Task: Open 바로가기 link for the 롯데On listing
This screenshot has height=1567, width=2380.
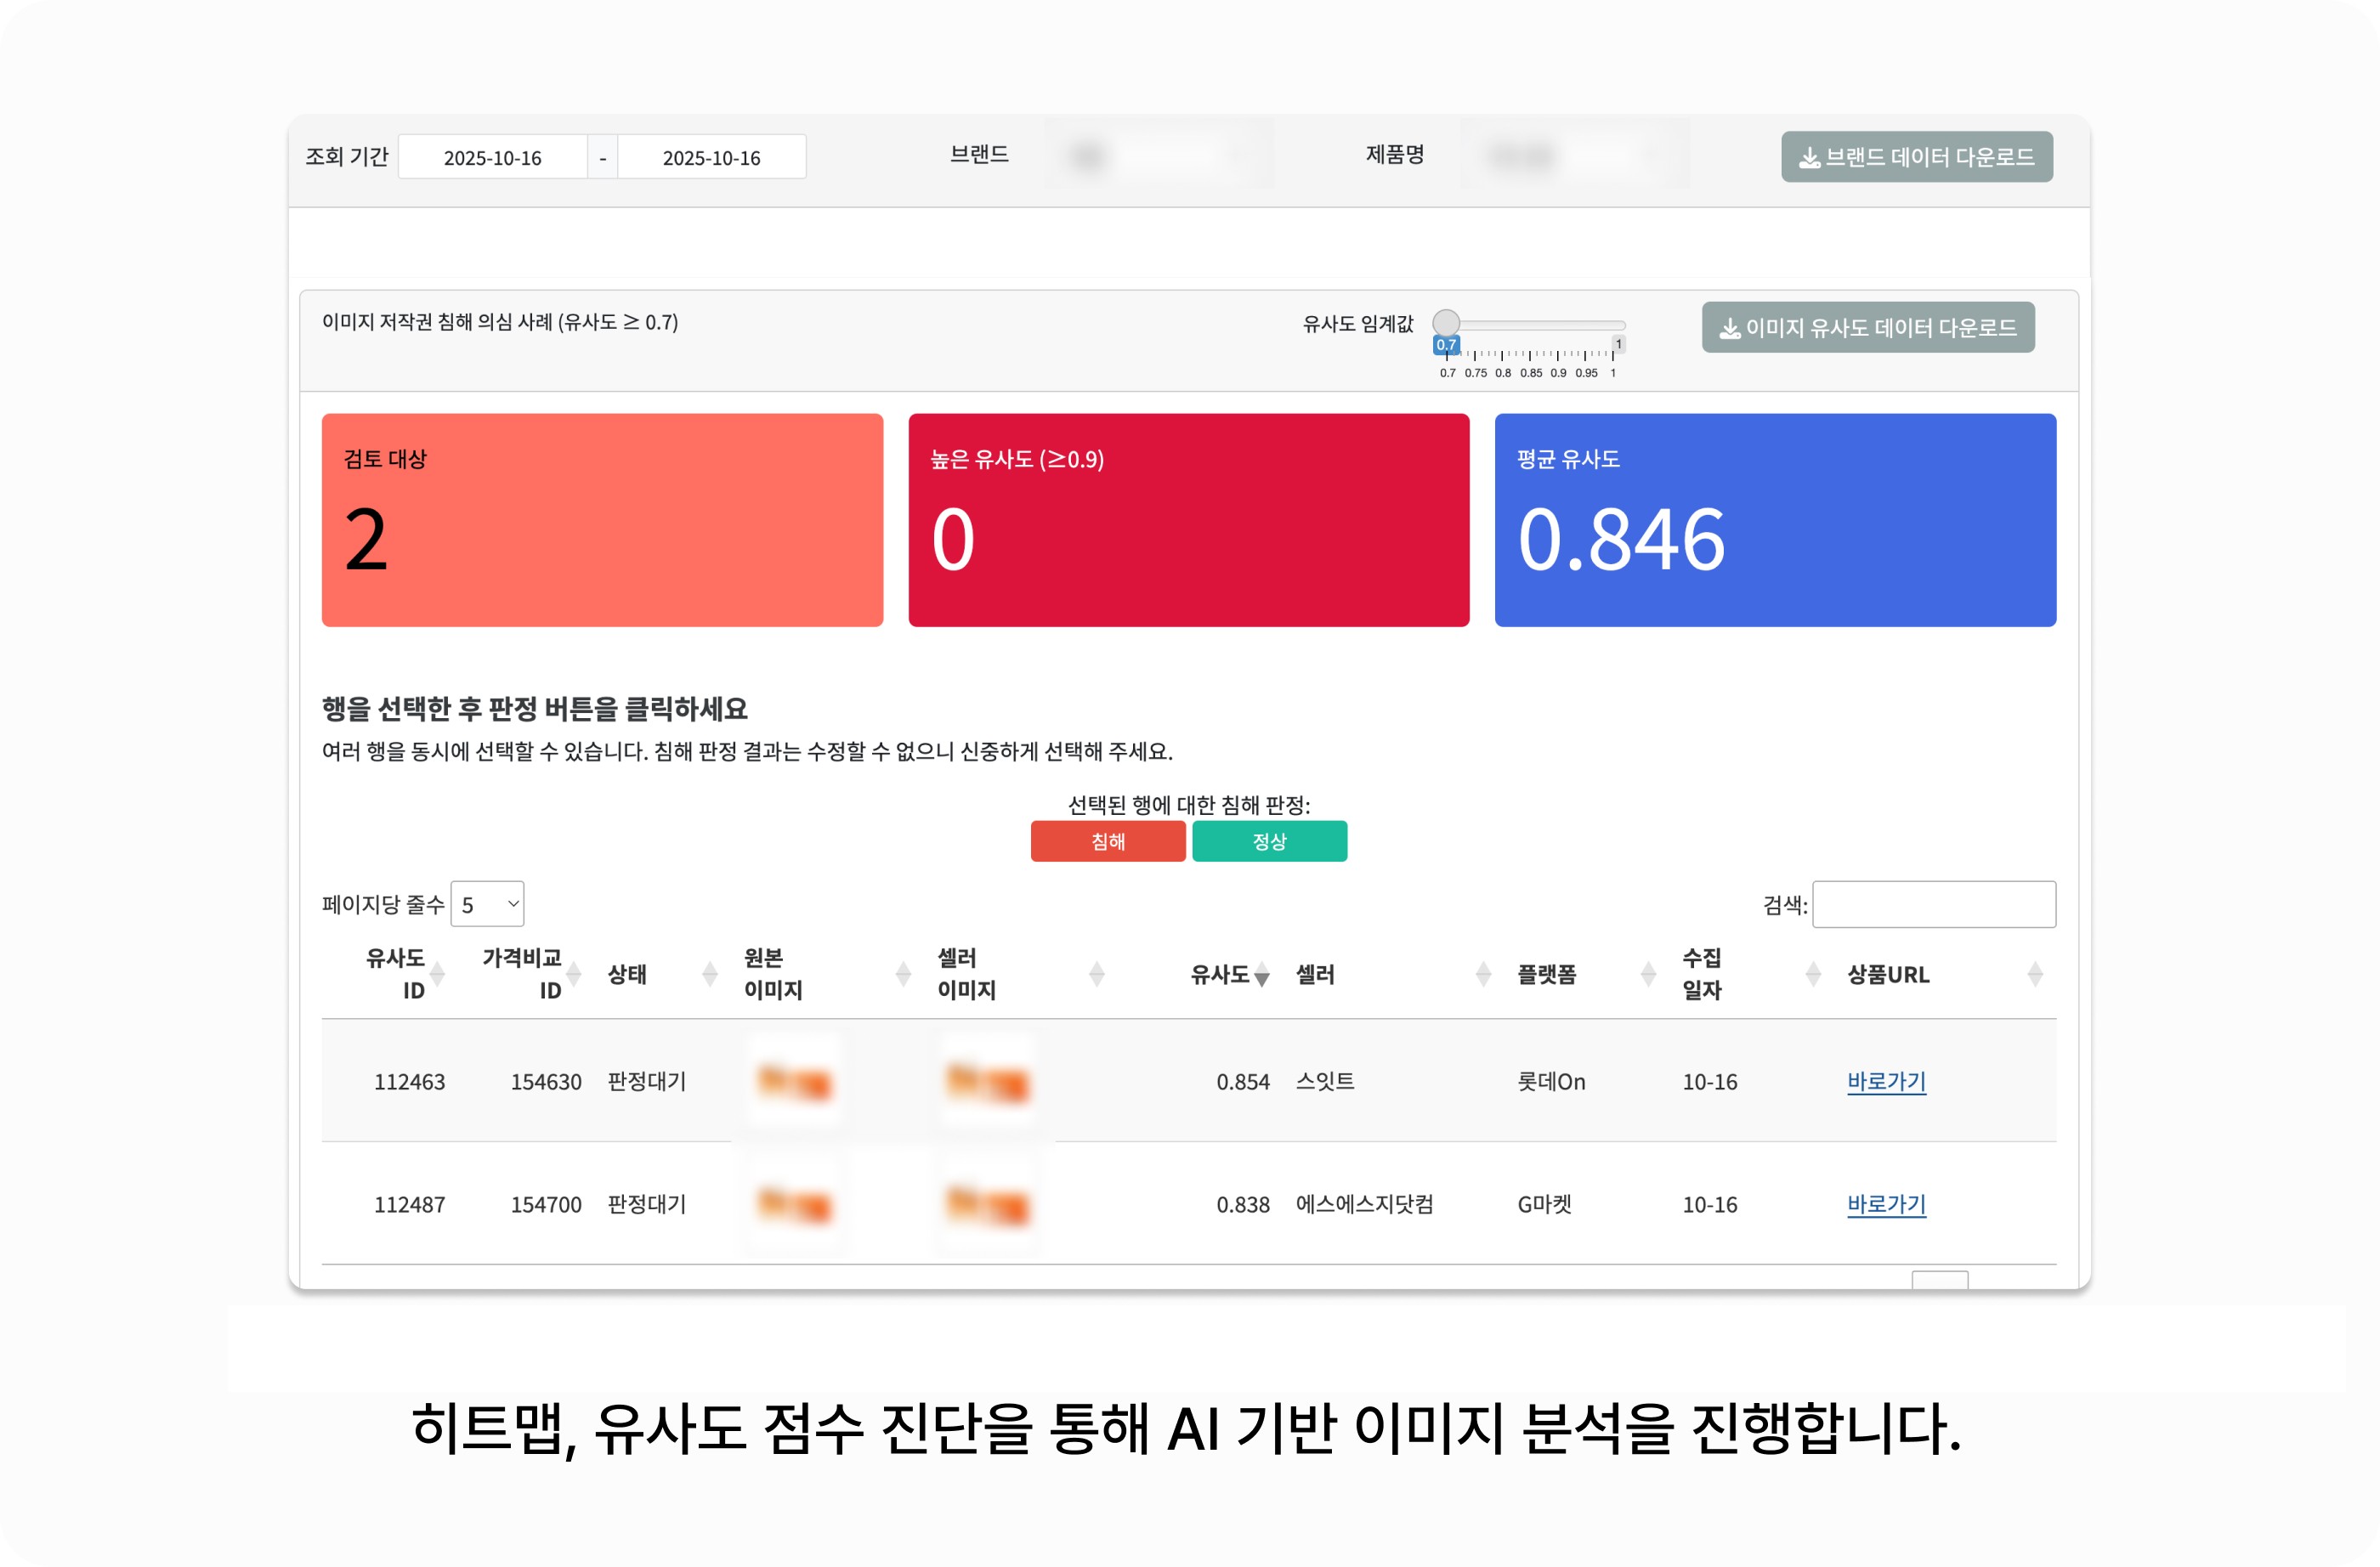Action: (x=1886, y=1081)
